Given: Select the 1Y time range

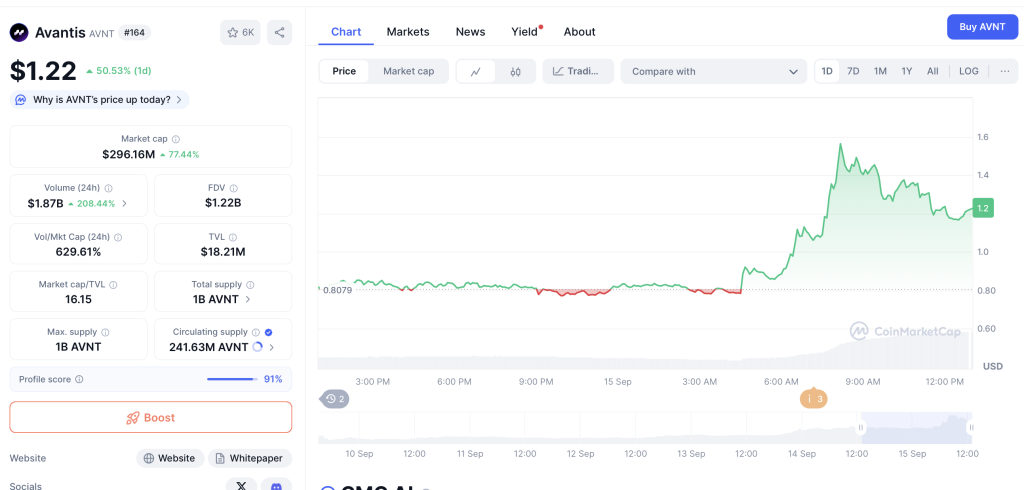Looking at the screenshot, I should pyautogui.click(x=906, y=71).
